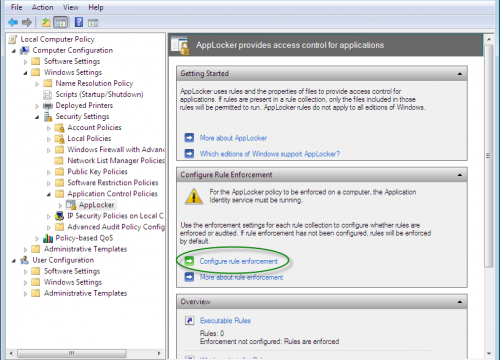Click arrow icon beside More about AppLocker
Viewport: 500px width, 360px height.
[189, 138]
